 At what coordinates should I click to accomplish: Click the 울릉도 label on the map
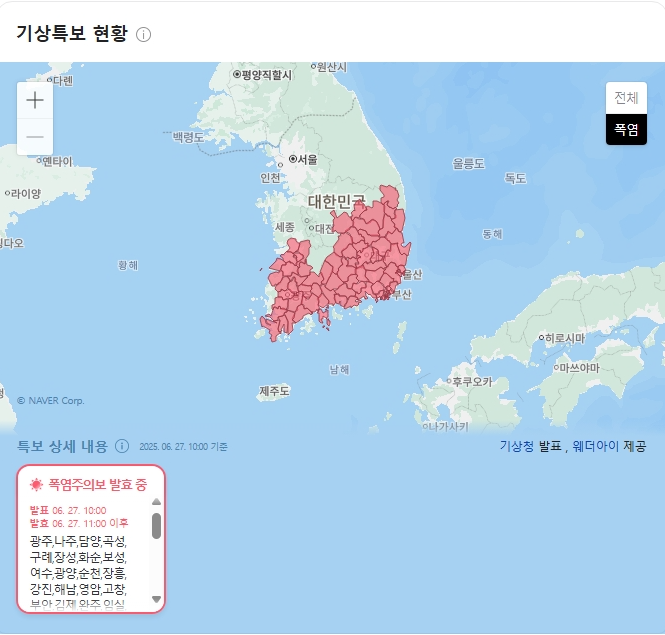tap(468, 164)
